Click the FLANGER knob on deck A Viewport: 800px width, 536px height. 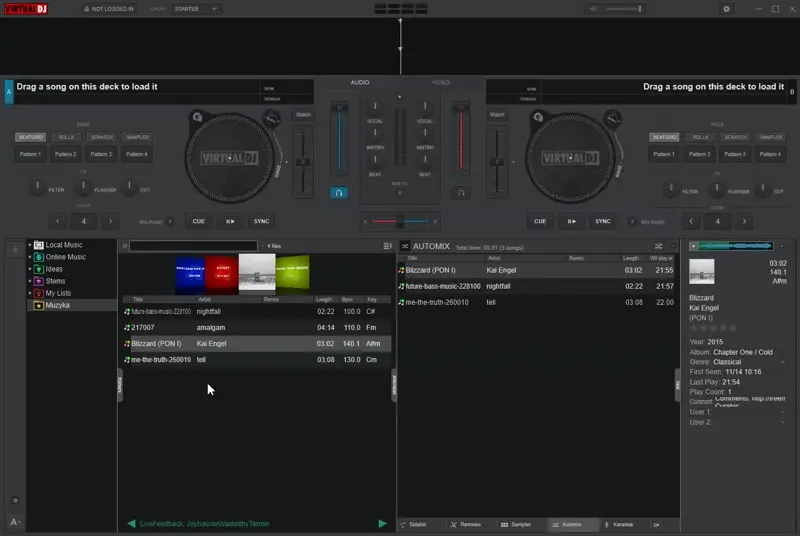pos(83,188)
